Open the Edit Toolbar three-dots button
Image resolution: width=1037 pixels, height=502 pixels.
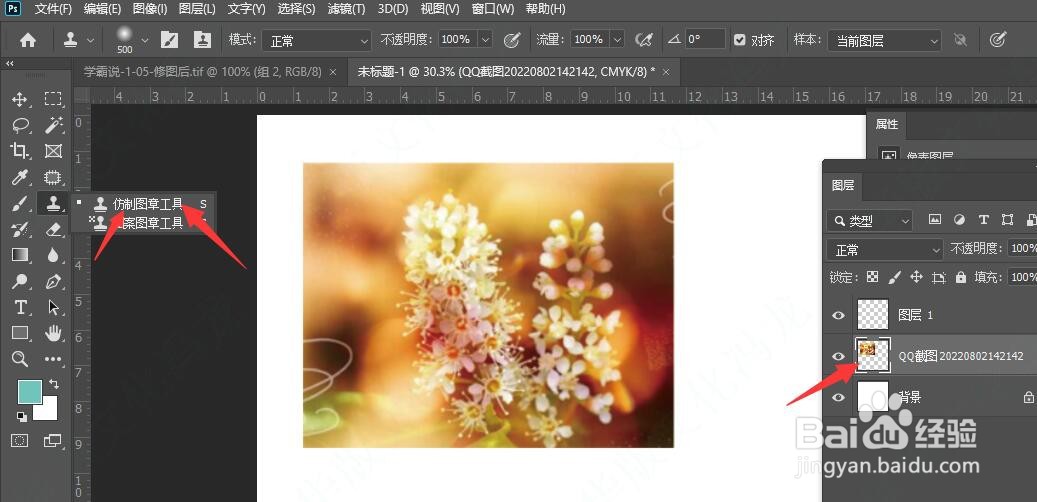53,359
